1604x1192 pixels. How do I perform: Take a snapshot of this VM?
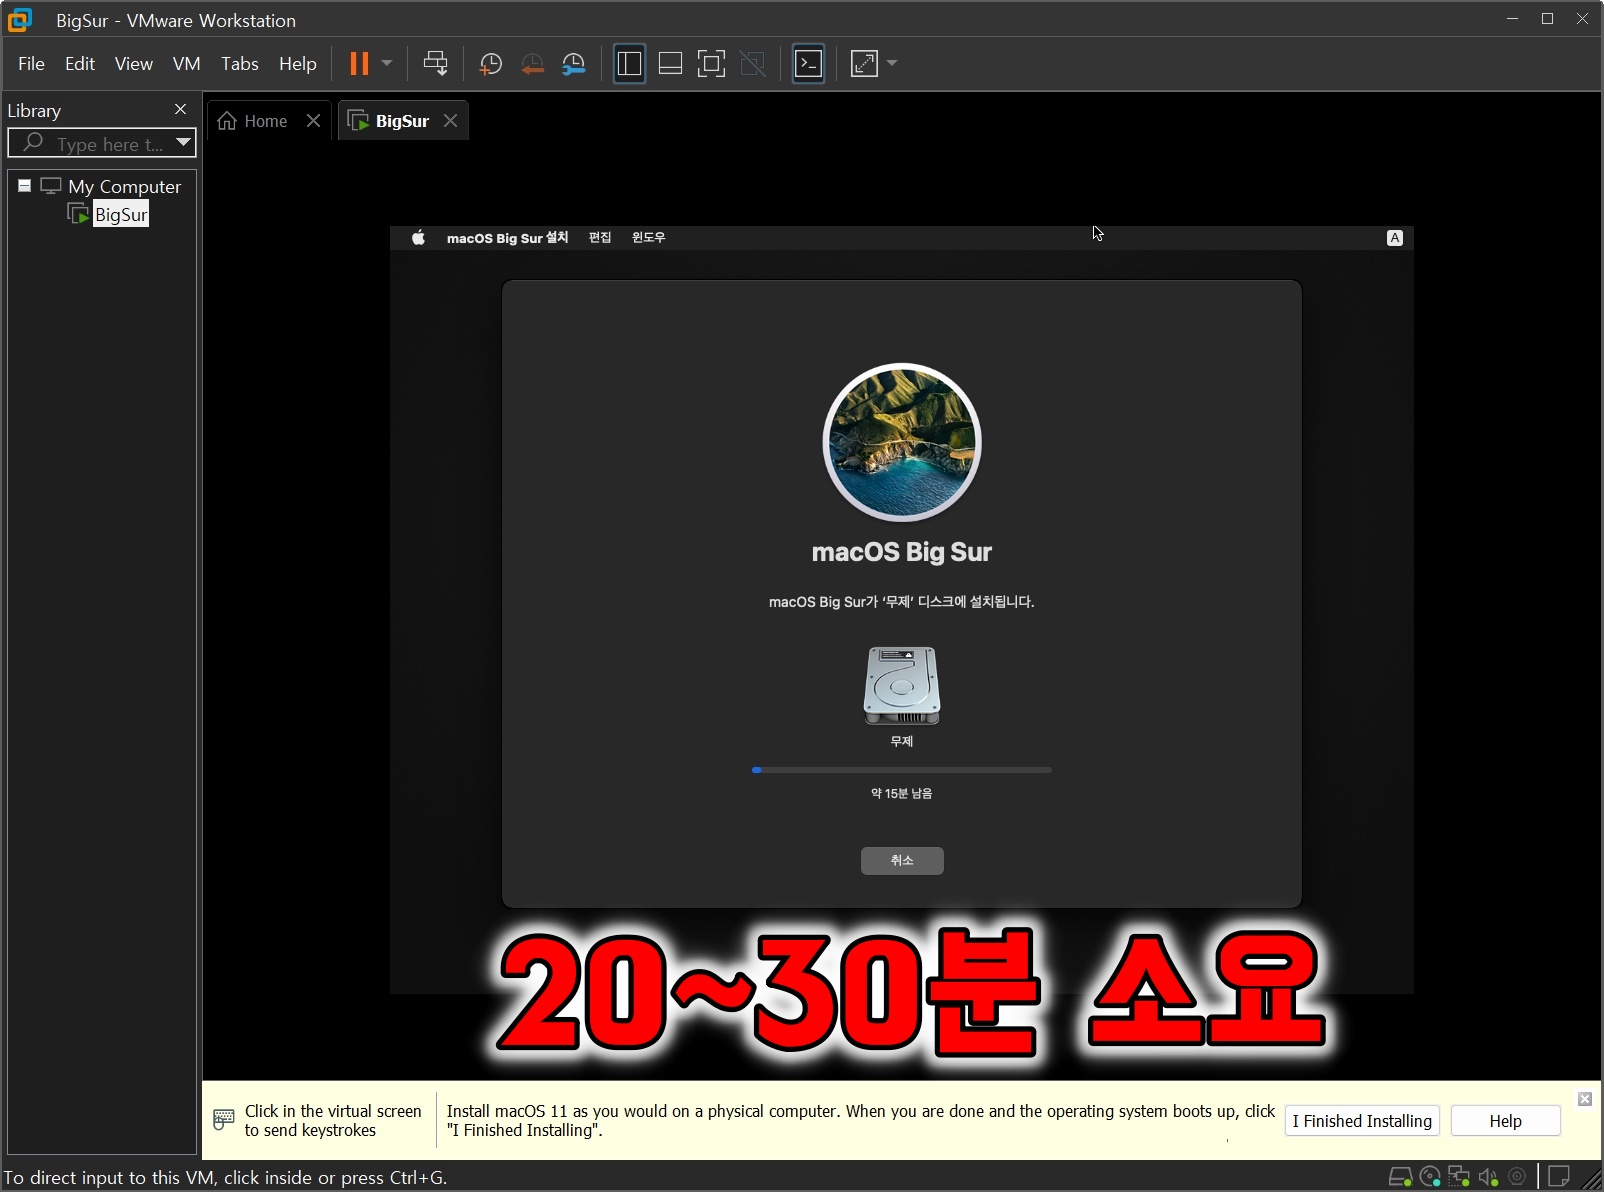[490, 64]
